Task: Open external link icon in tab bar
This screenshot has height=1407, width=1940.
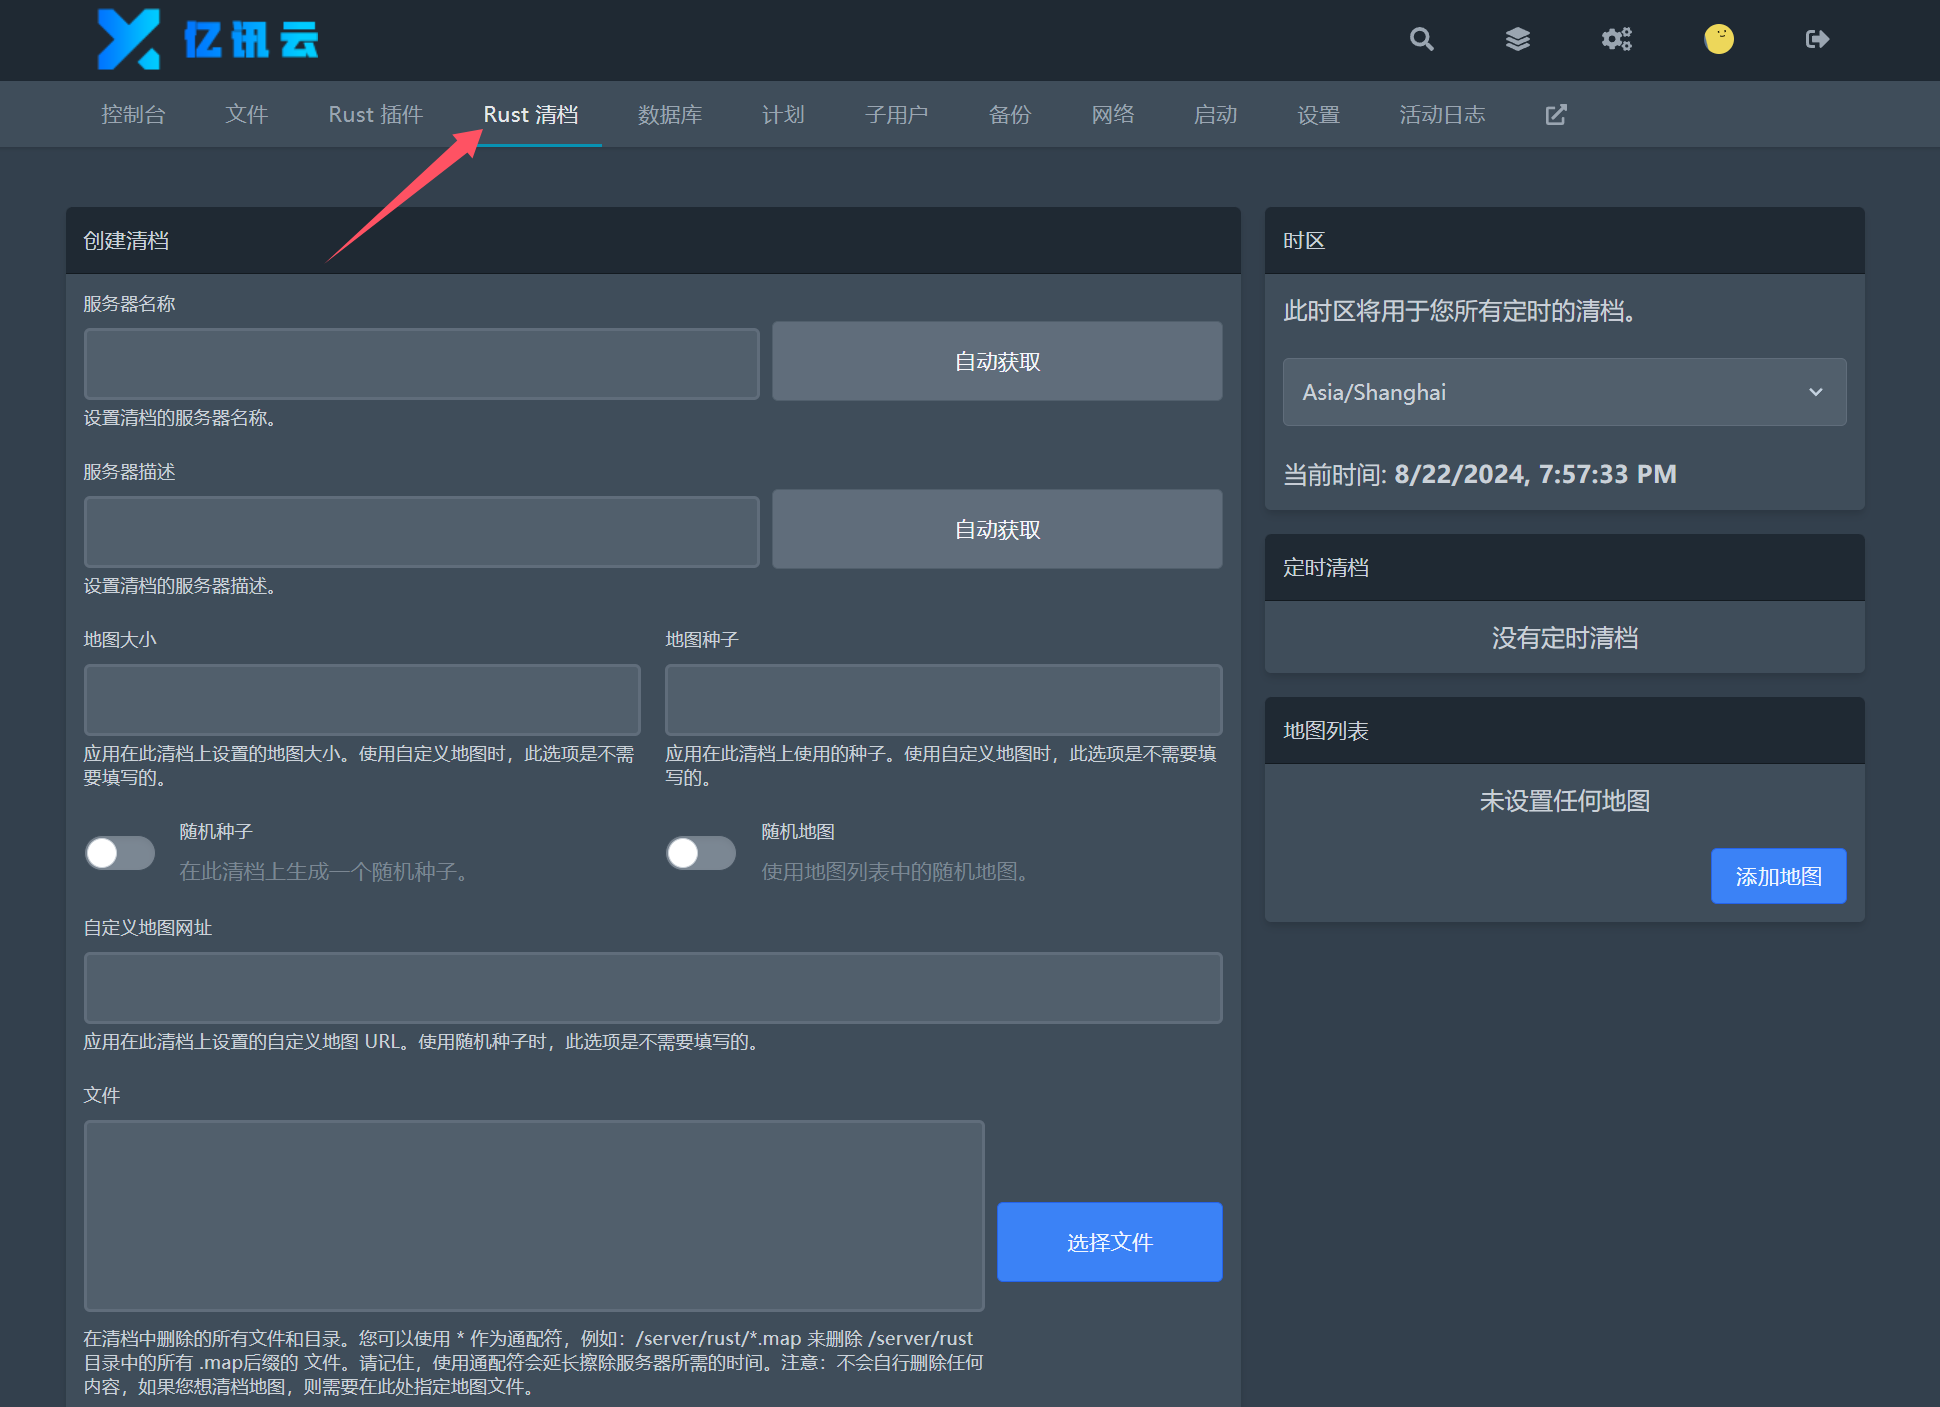Action: click(x=1555, y=115)
